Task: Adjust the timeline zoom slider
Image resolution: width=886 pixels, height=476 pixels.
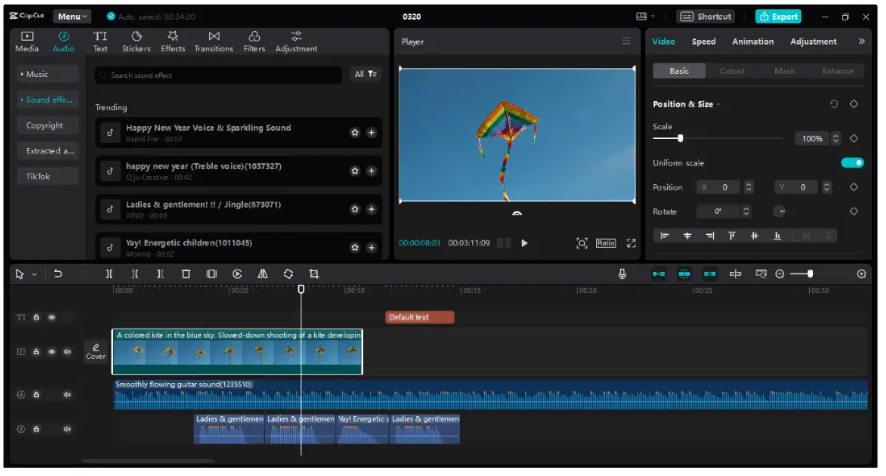Action: [x=810, y=274]
